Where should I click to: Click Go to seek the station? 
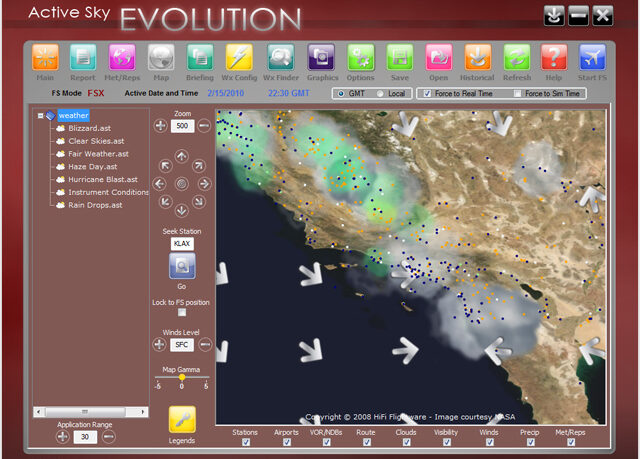point(182,266)
